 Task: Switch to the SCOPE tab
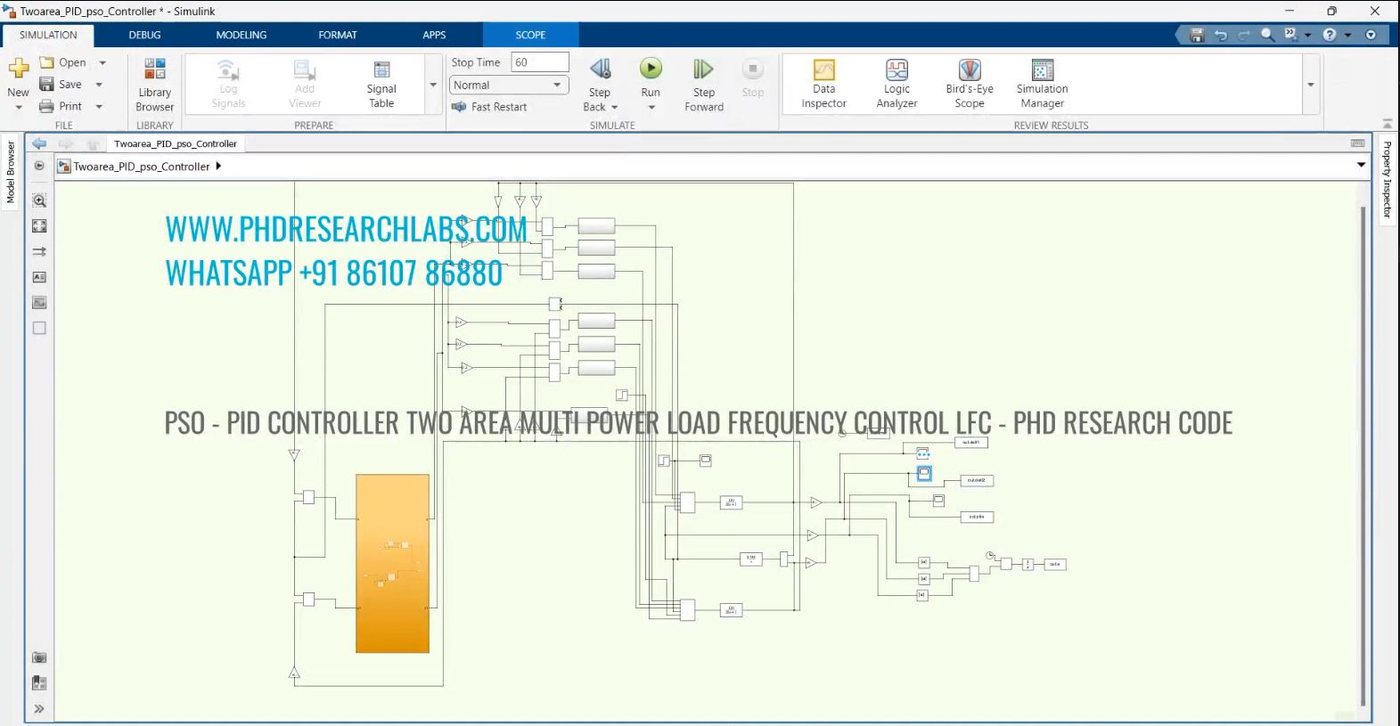530,35
